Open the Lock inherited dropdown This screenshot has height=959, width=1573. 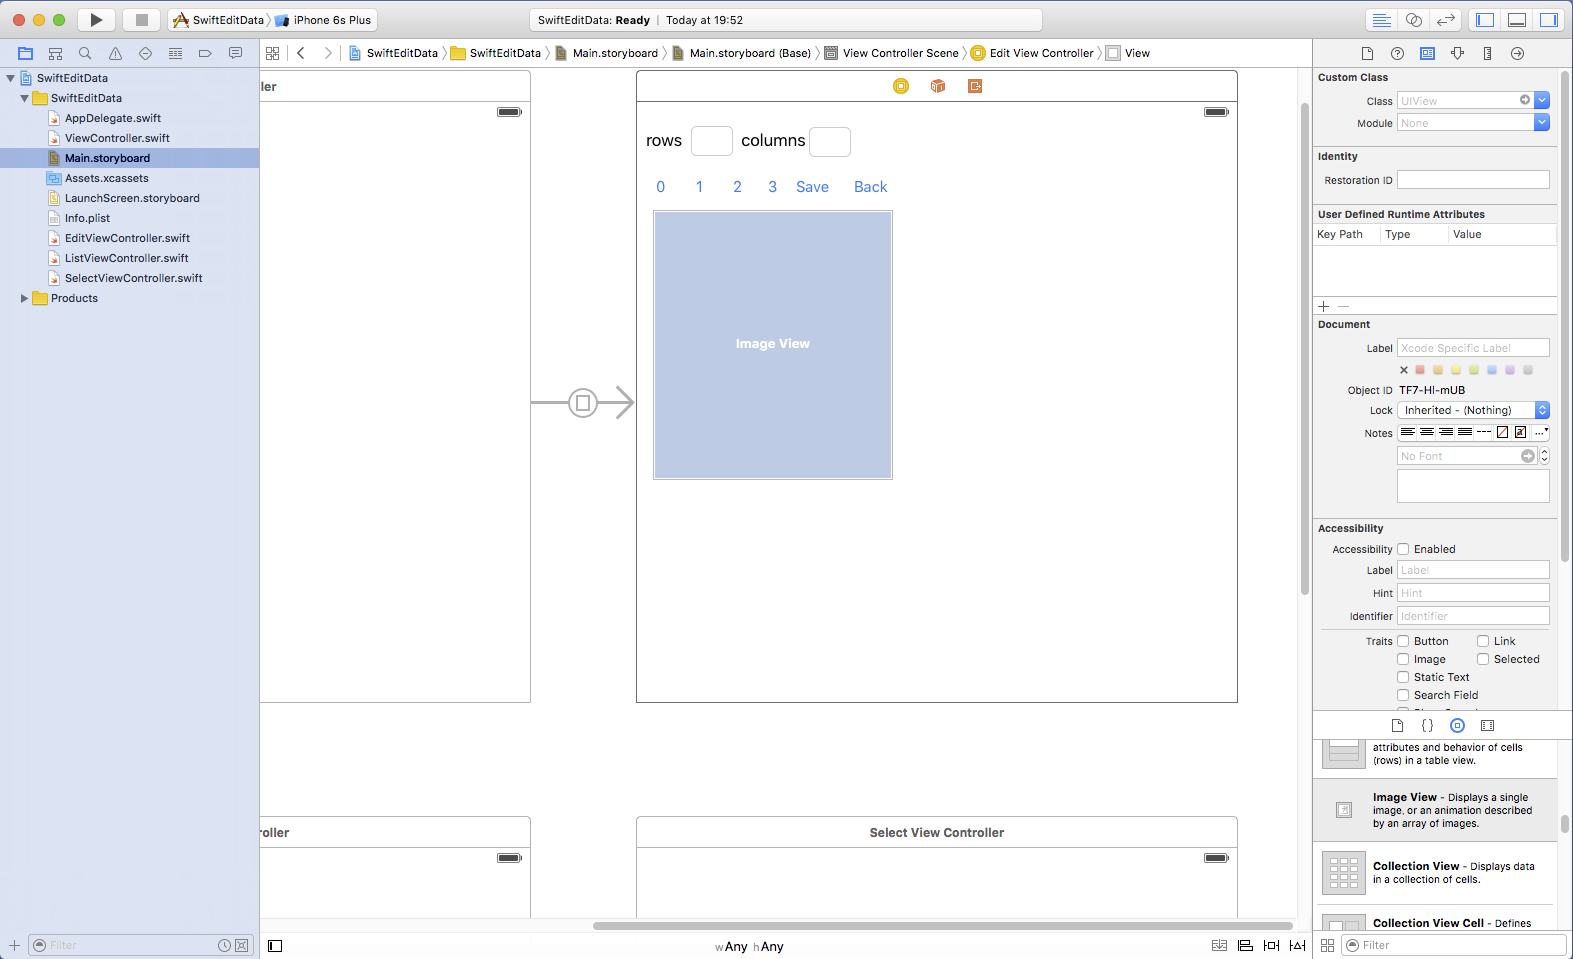tap(1541, 410)
